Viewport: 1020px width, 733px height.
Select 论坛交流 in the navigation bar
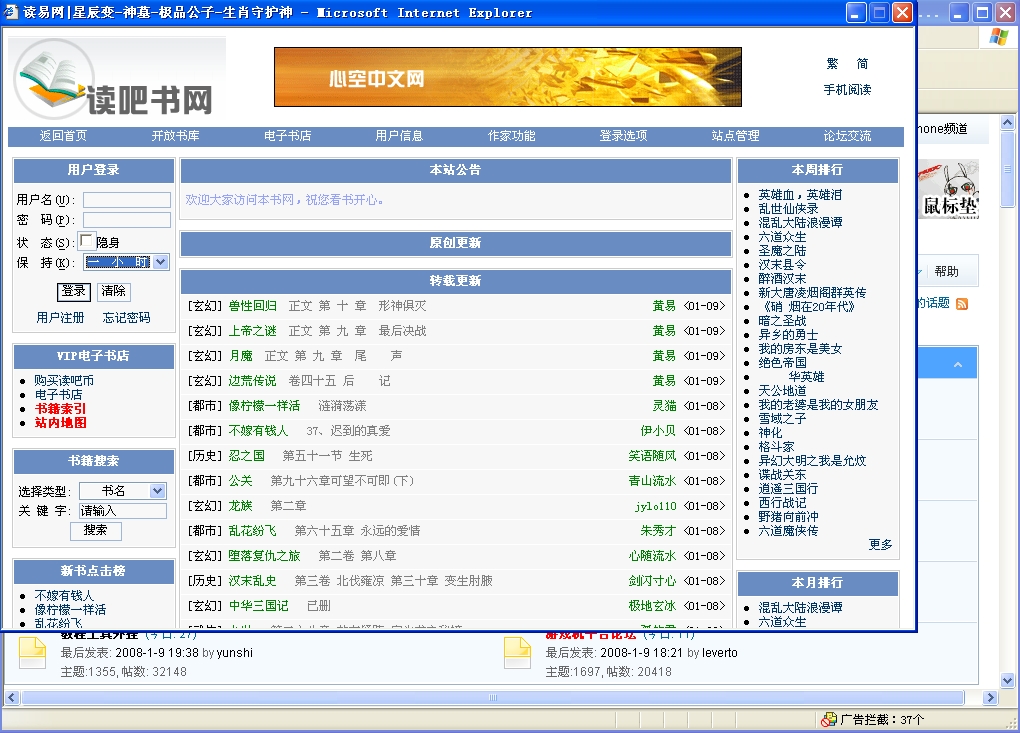point(847,136)
